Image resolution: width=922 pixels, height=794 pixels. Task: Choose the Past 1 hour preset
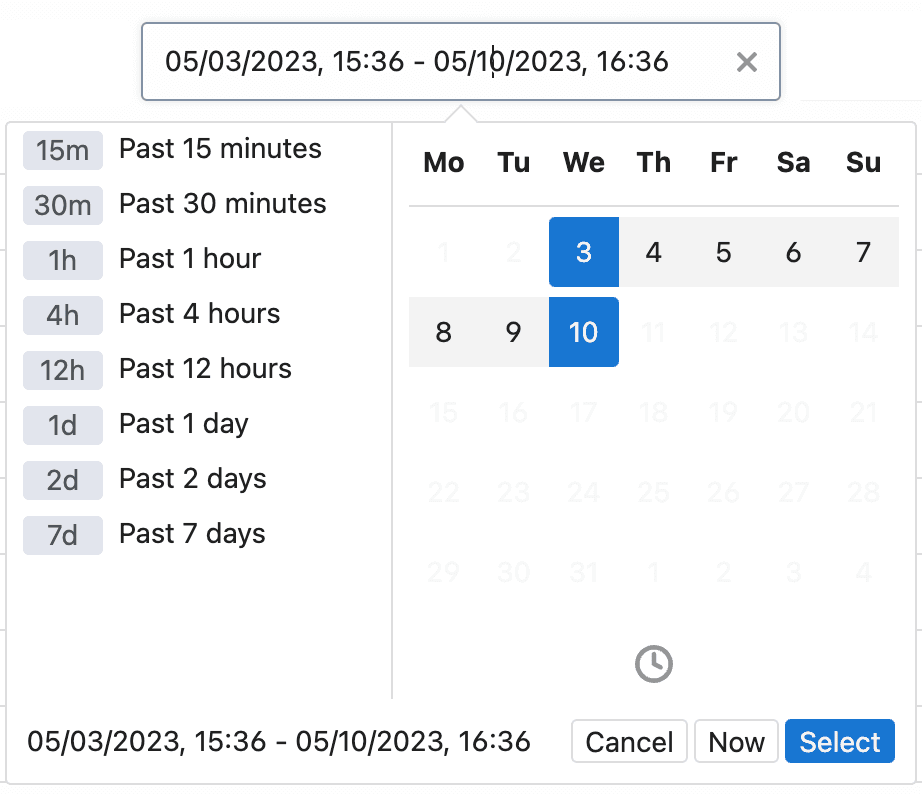coord(189,259)
